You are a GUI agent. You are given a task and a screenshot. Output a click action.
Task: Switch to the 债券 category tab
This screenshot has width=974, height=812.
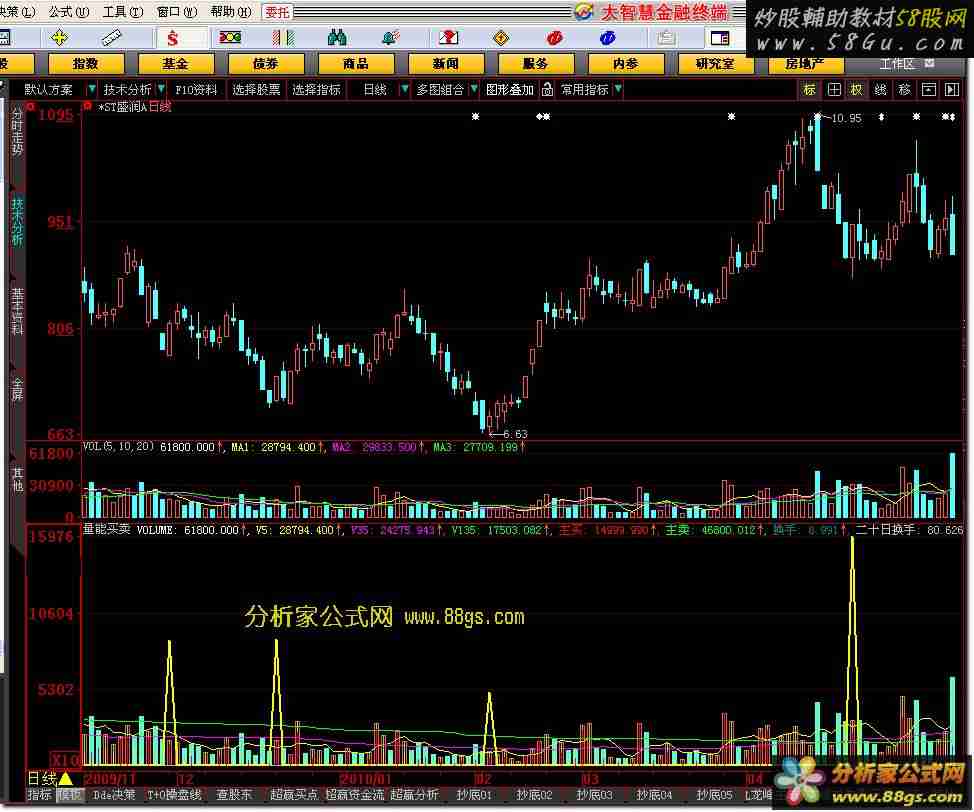pyautogui.click(x=266, y=63)
